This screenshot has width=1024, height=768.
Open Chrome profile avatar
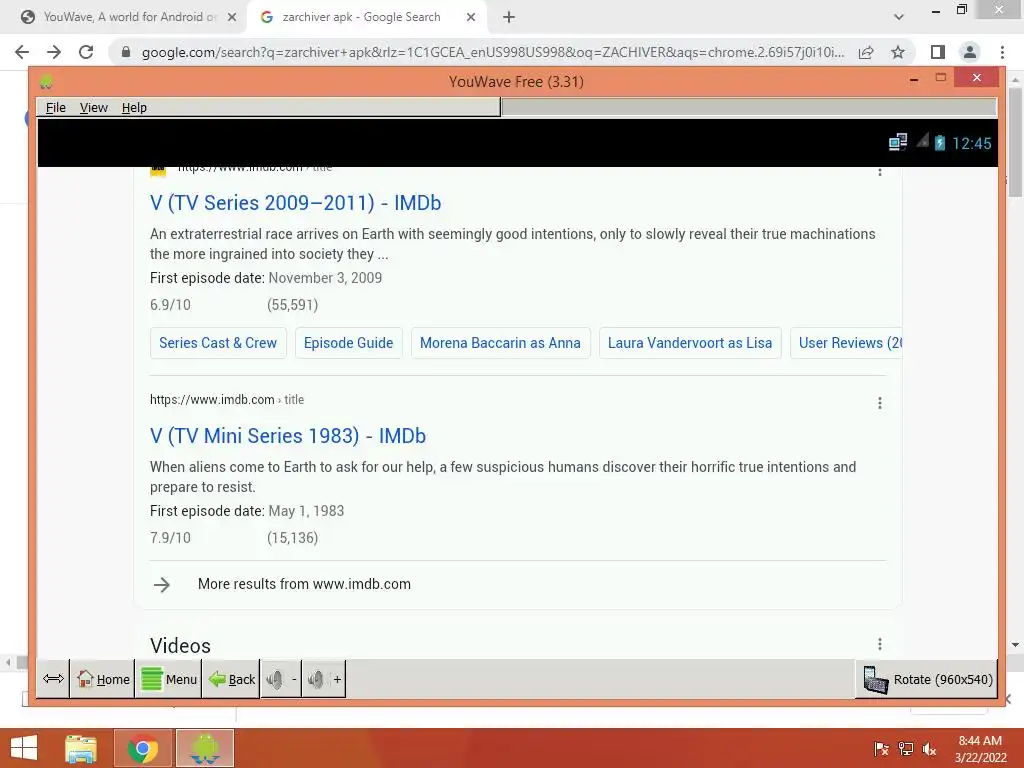coord(970,52)
